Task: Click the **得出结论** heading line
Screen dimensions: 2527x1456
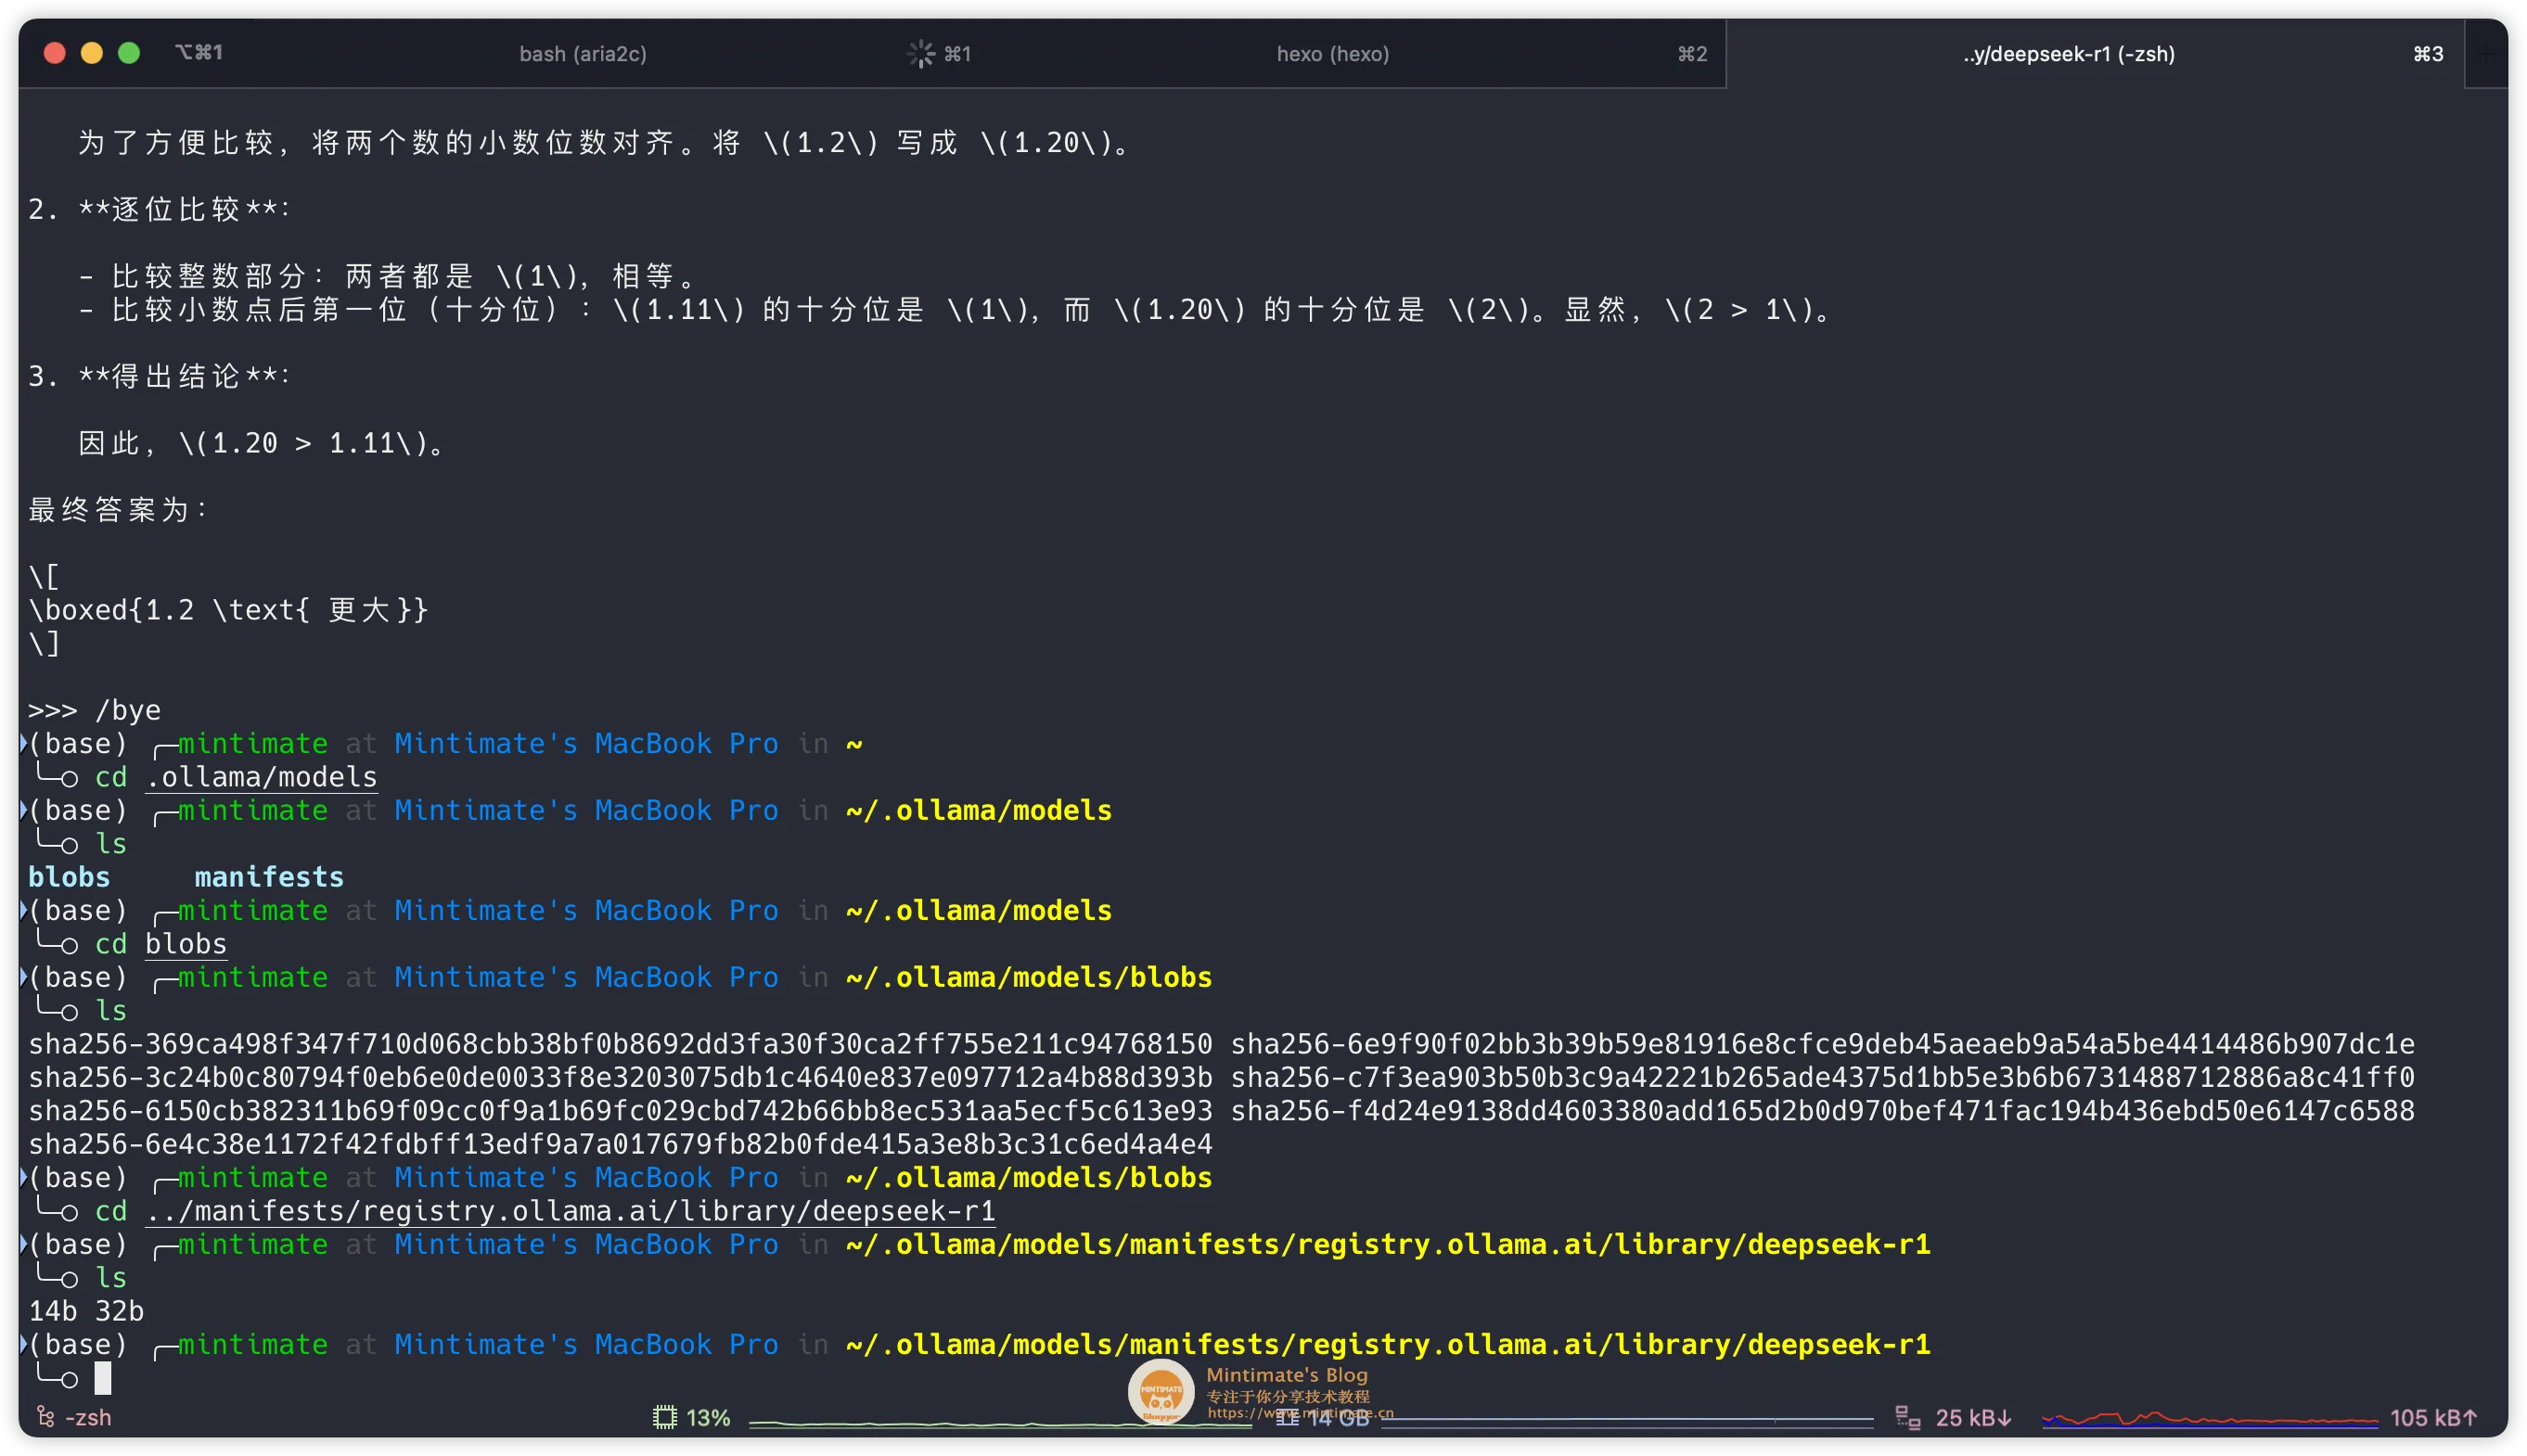Action: (x=159, y=376)
